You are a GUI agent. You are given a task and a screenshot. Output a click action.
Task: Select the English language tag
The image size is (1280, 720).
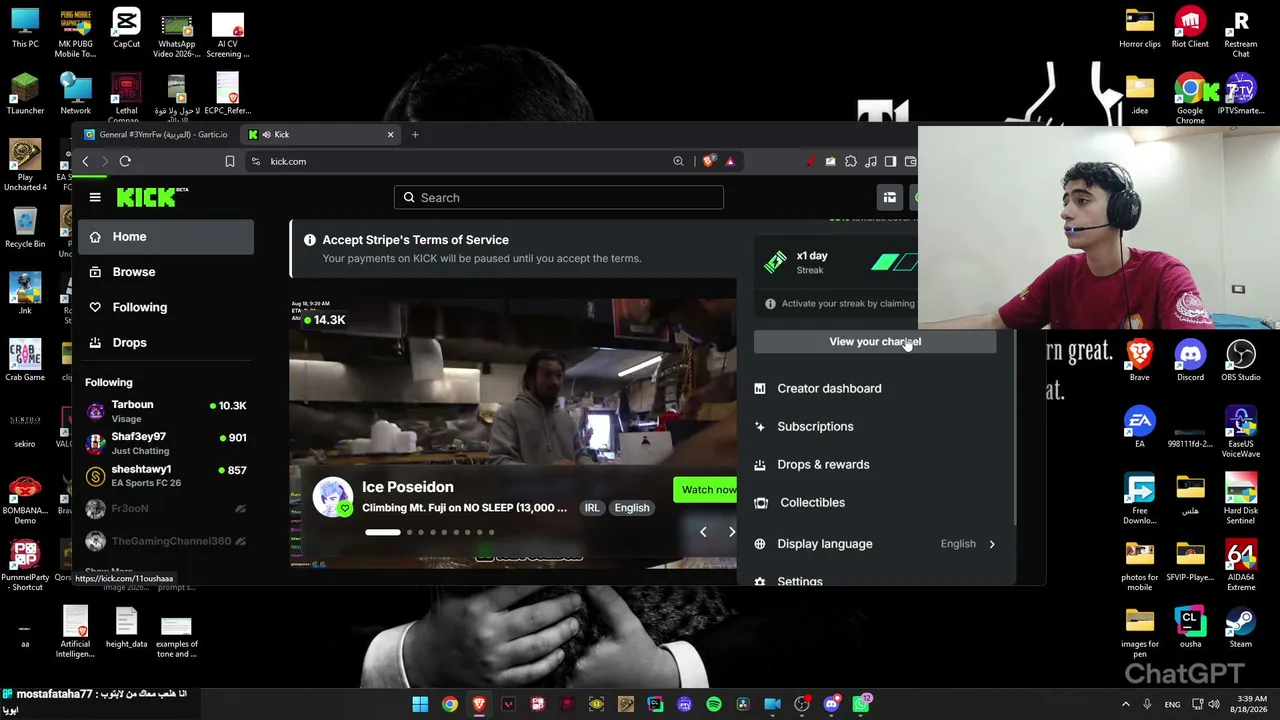coord(632,508)
